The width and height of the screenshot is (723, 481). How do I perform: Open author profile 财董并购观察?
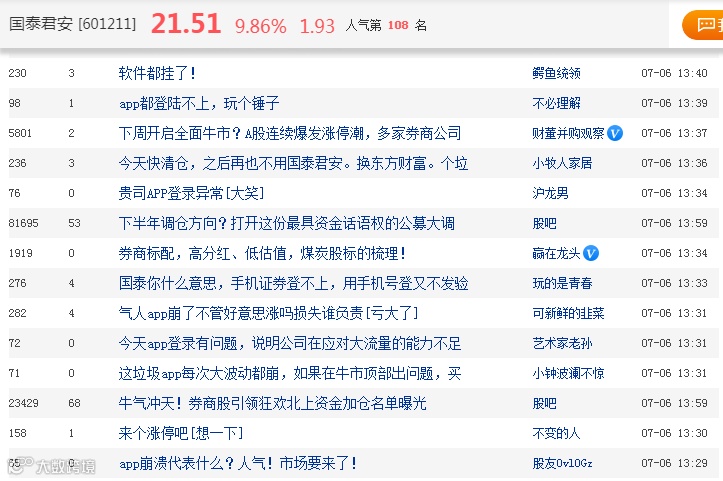point(568,133)
